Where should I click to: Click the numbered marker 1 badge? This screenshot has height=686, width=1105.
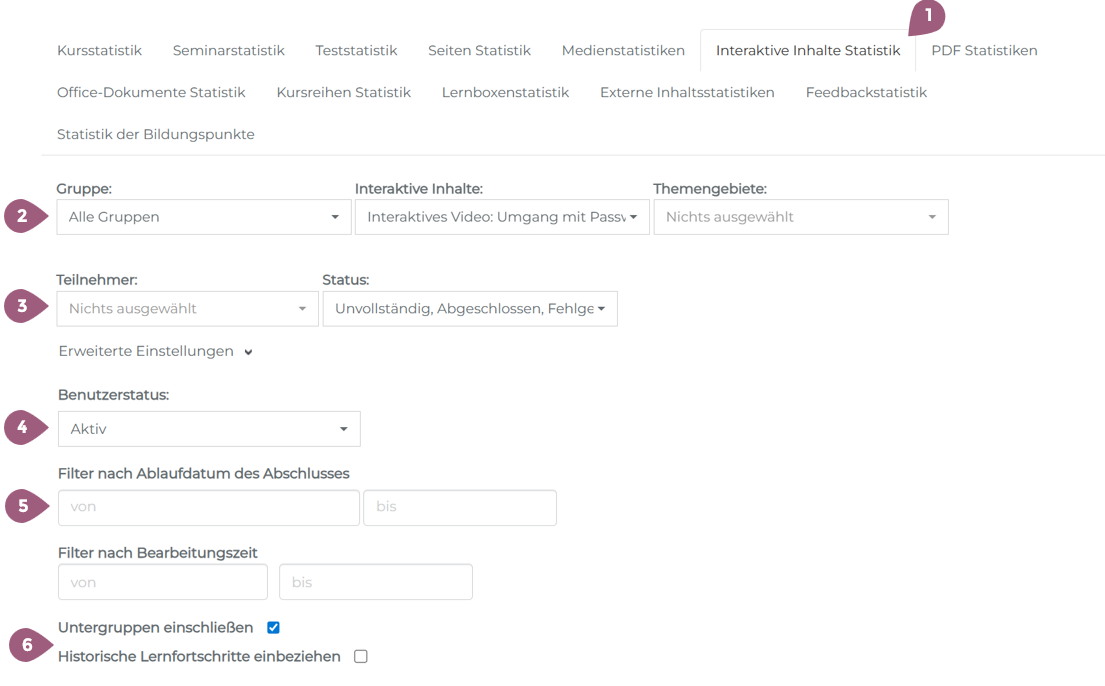coord(928,16)
